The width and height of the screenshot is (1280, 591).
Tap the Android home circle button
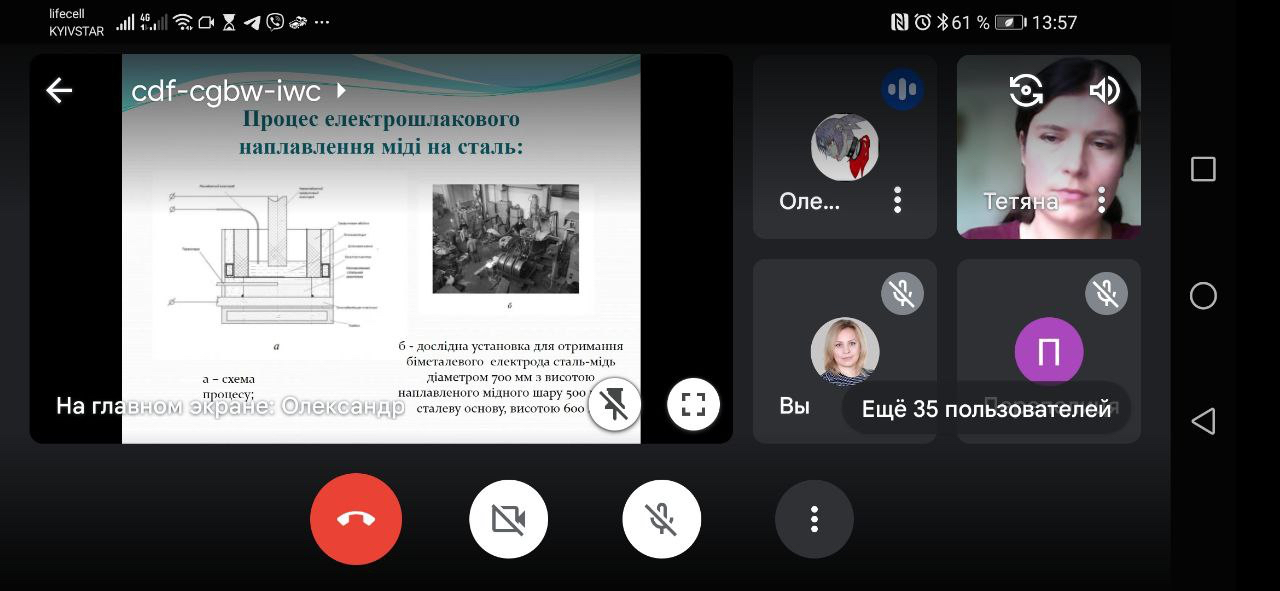(x=1203, y=295)
